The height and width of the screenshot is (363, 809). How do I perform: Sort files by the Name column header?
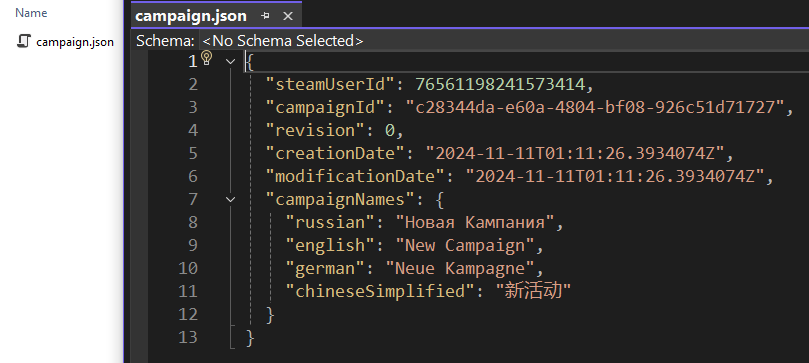31,13
